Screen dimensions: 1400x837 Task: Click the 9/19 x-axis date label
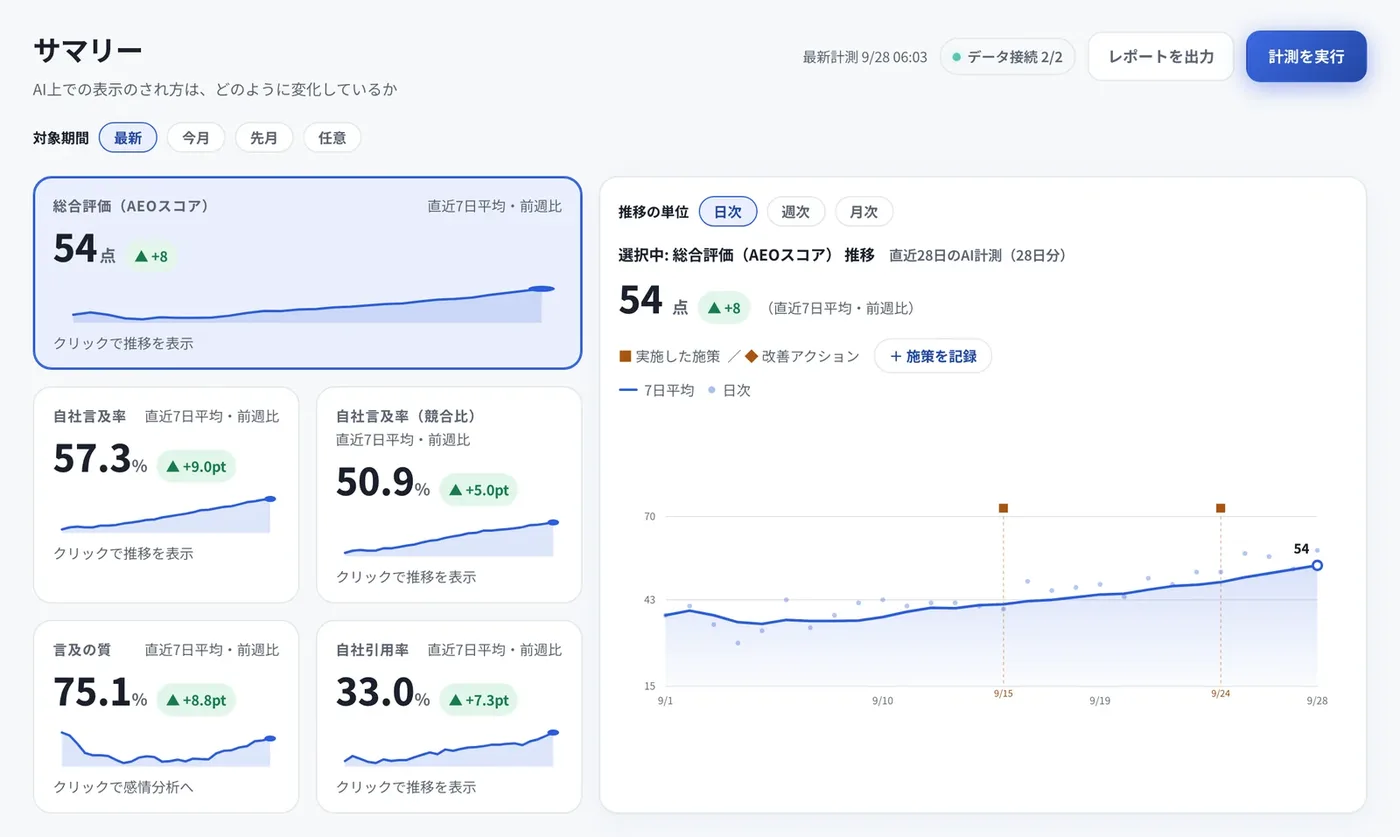point(1099,701)
